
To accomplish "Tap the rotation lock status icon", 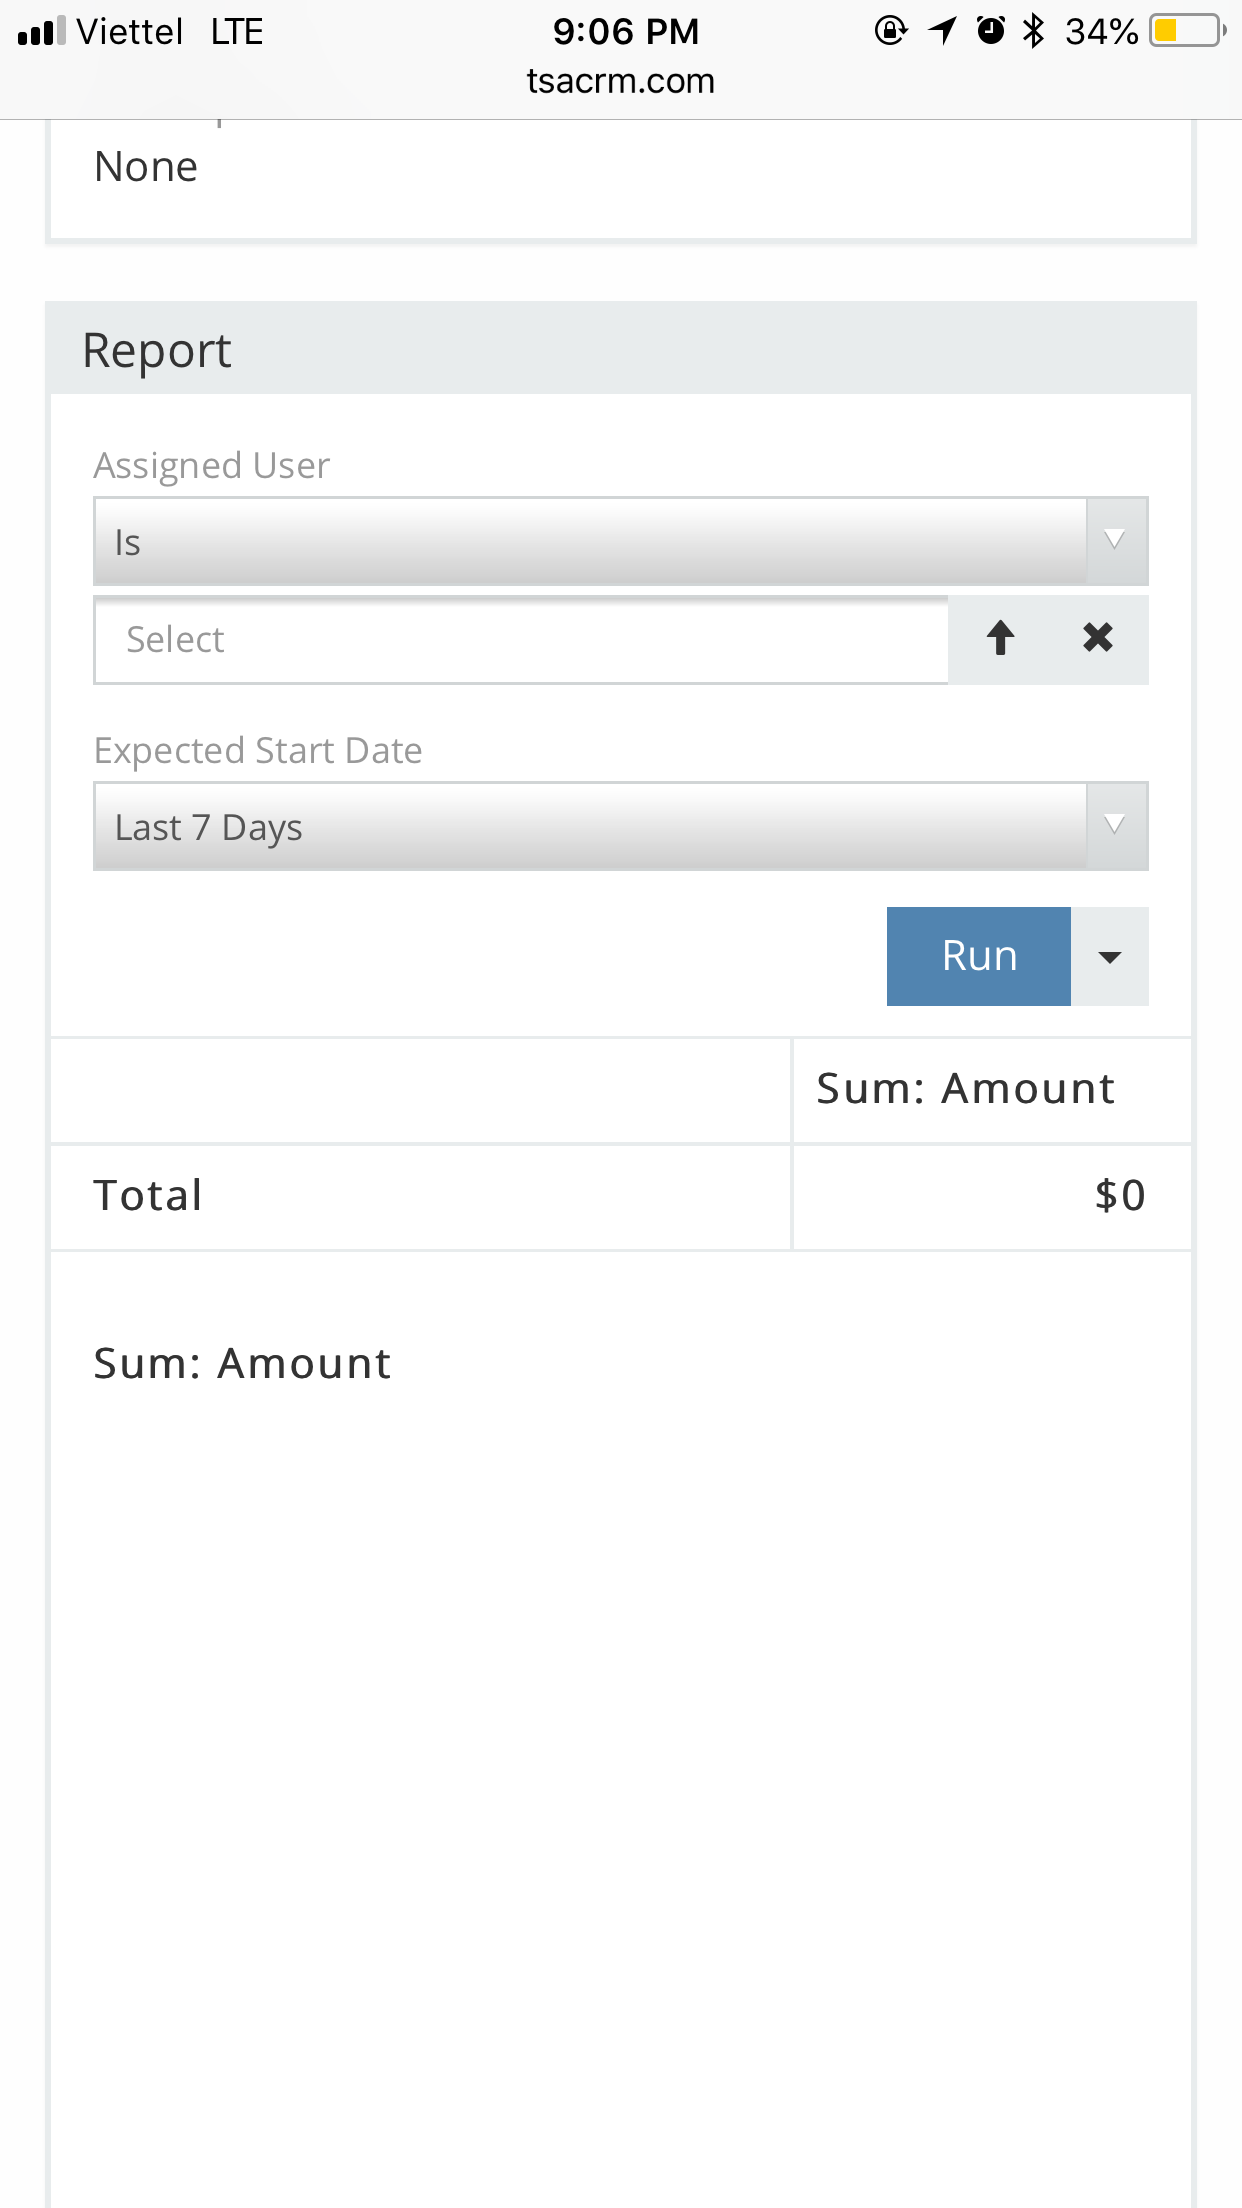I will (x=890, y=31).
